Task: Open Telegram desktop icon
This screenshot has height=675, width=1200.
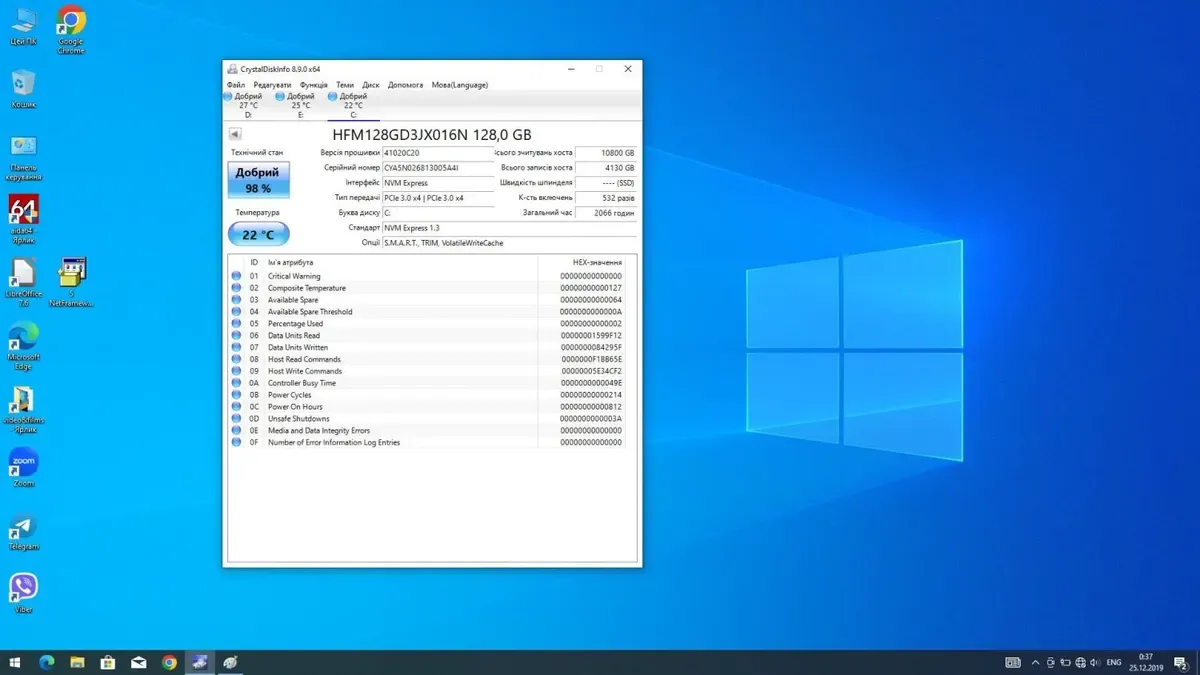Action: coord(23,528)
